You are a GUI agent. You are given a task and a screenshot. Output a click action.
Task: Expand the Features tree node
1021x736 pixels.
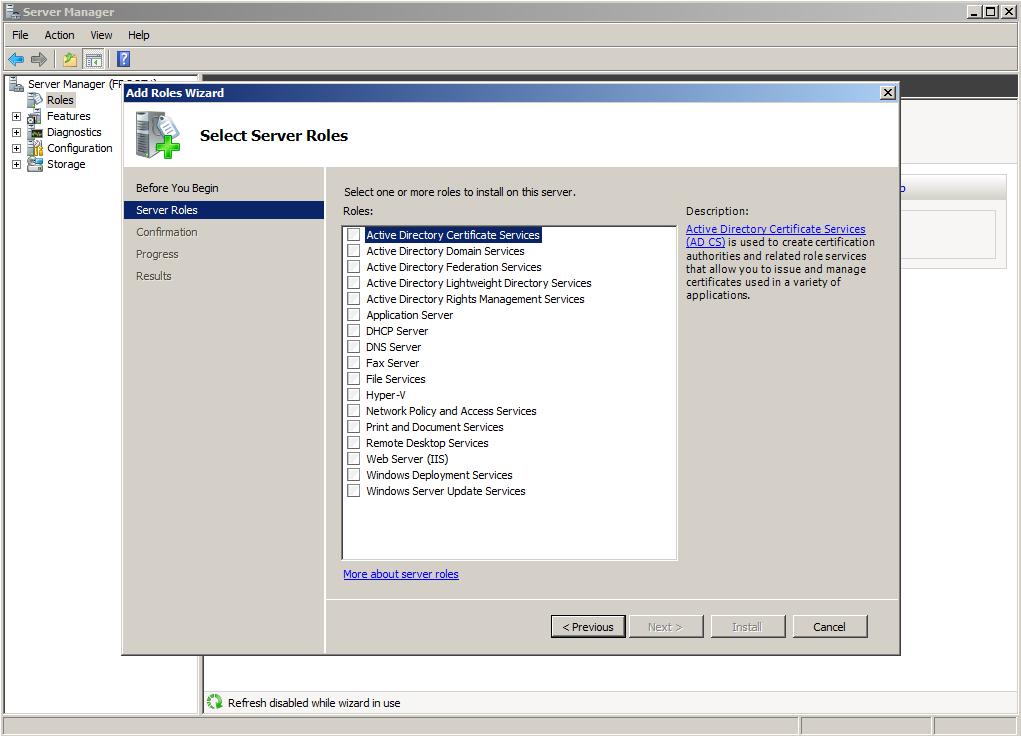pos(16,117)
